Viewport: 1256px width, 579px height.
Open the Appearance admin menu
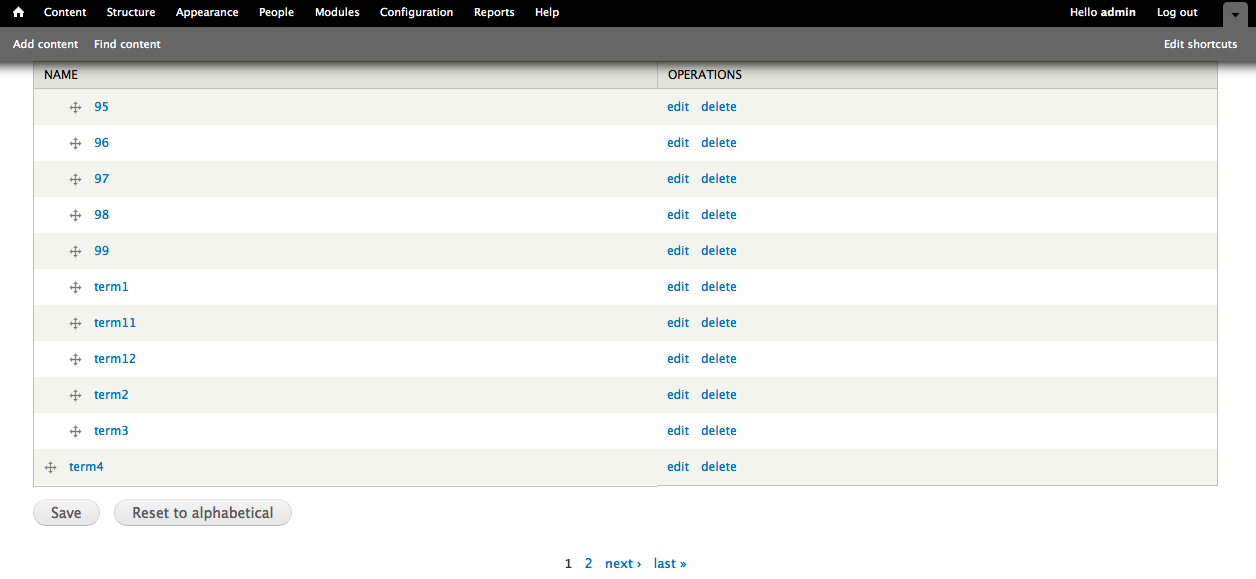pos(207,13)
